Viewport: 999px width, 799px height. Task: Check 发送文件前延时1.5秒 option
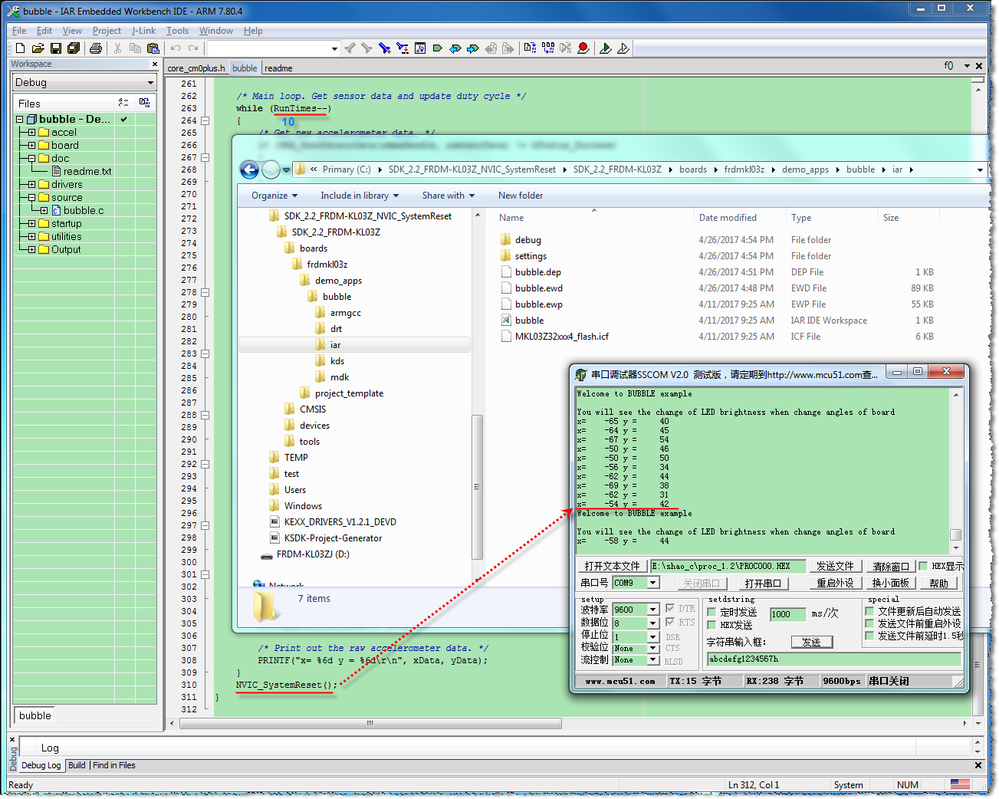pyautogui.click(x=869, y=636)
